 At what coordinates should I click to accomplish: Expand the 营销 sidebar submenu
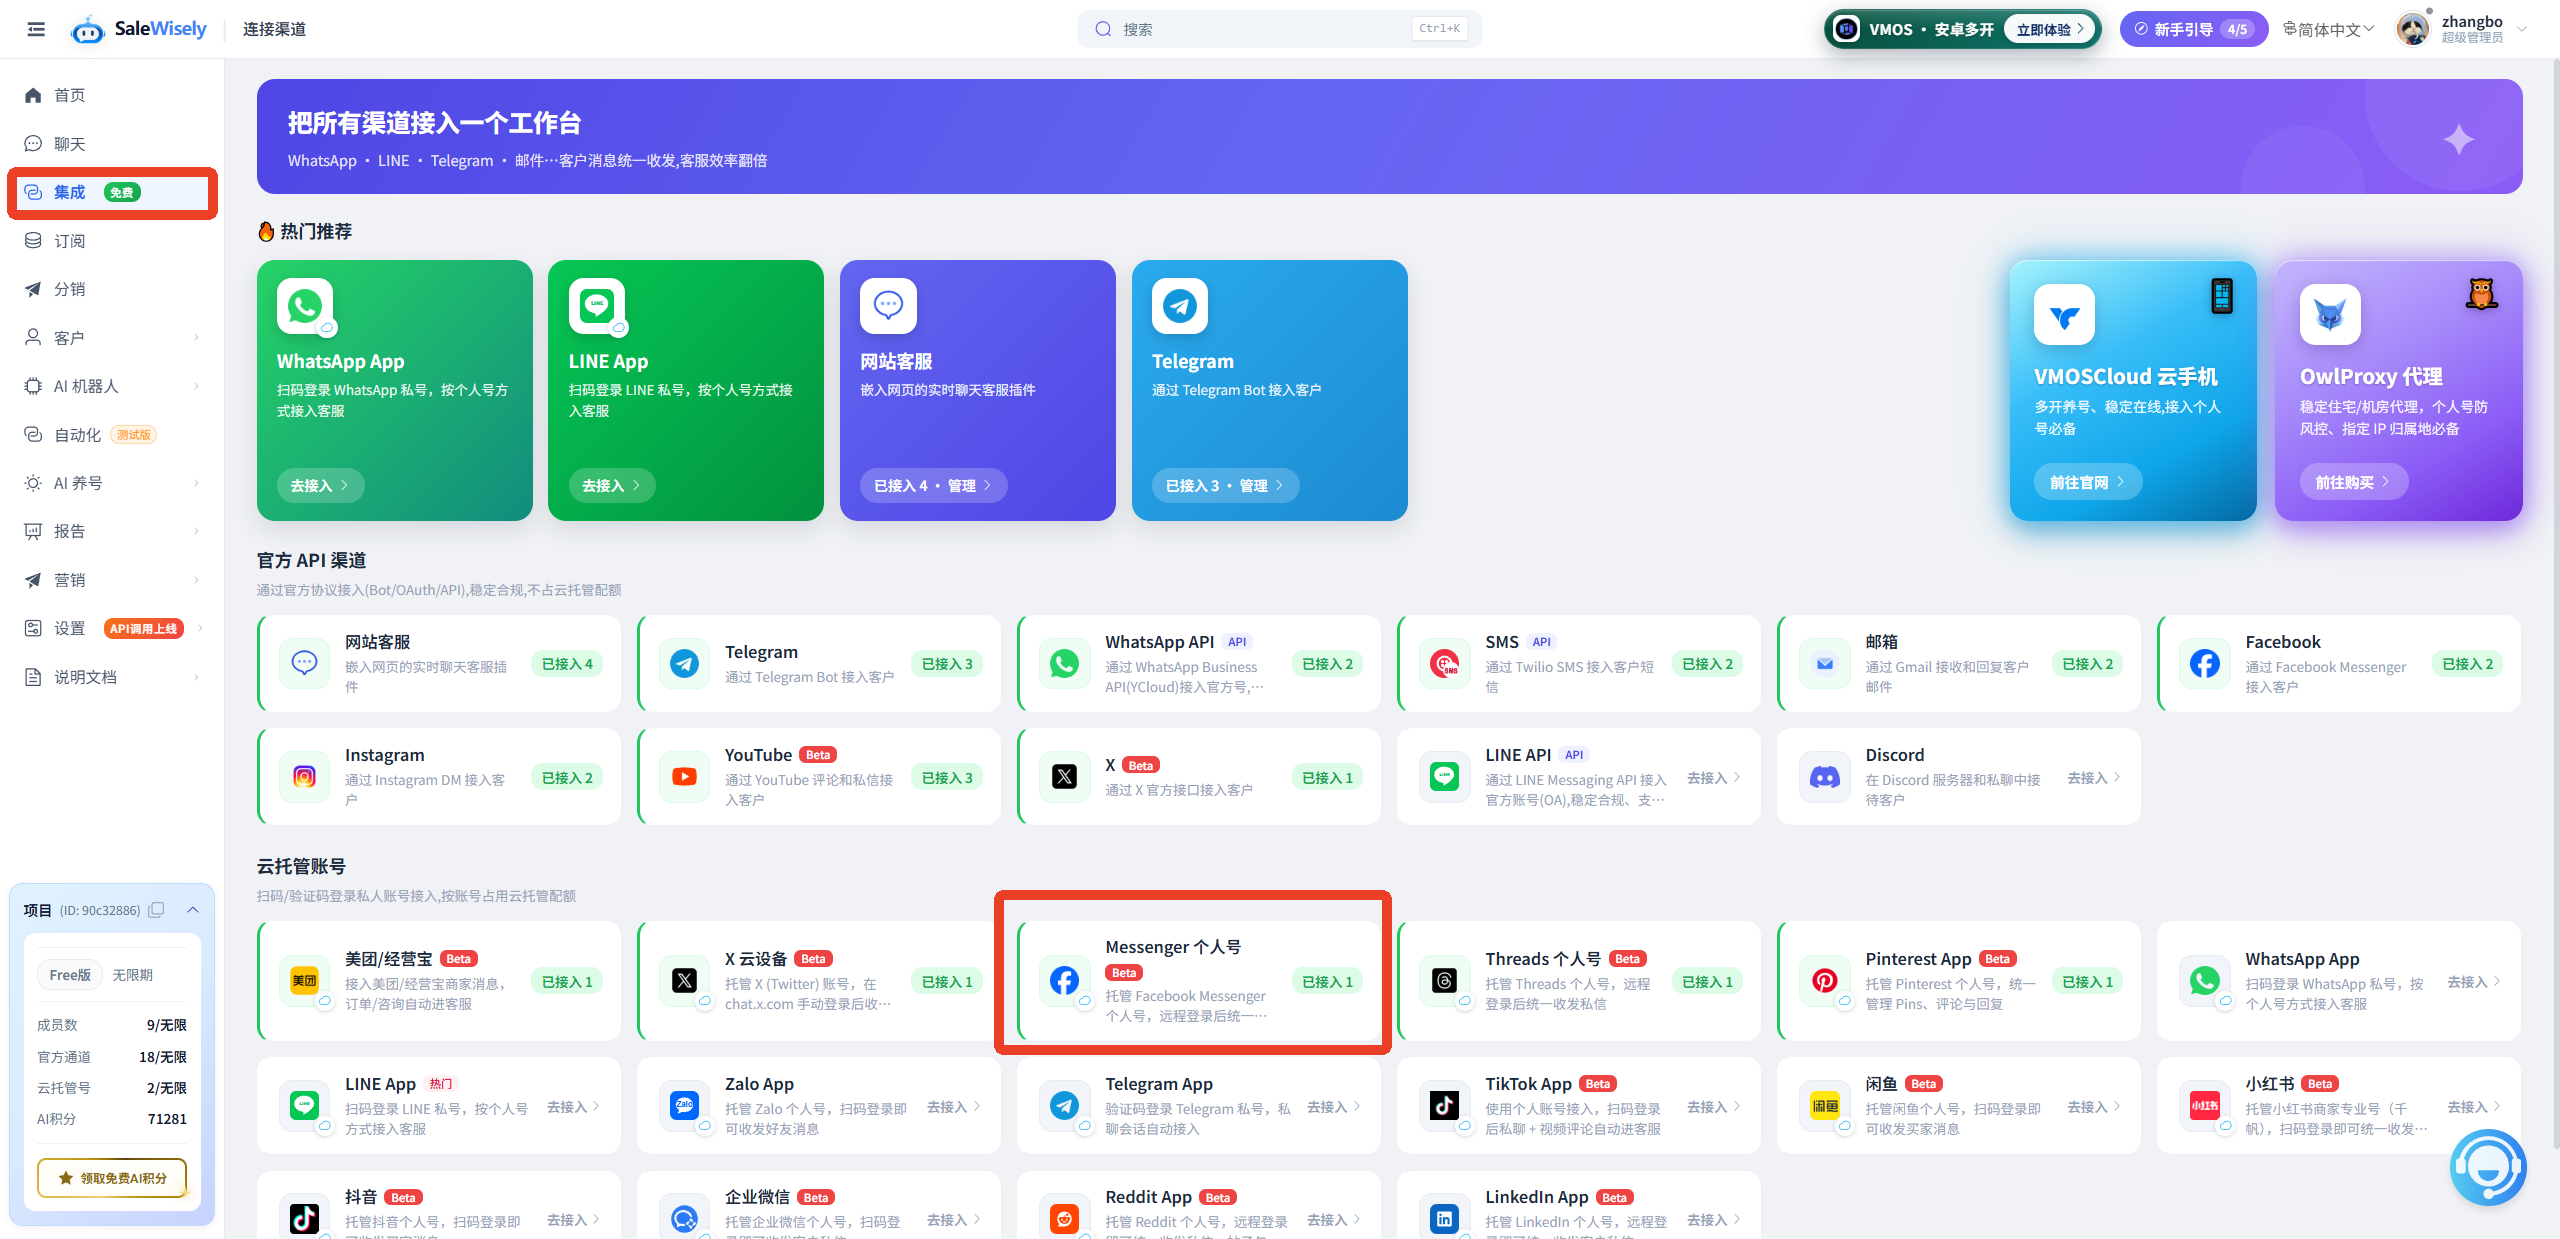point(196,580)
